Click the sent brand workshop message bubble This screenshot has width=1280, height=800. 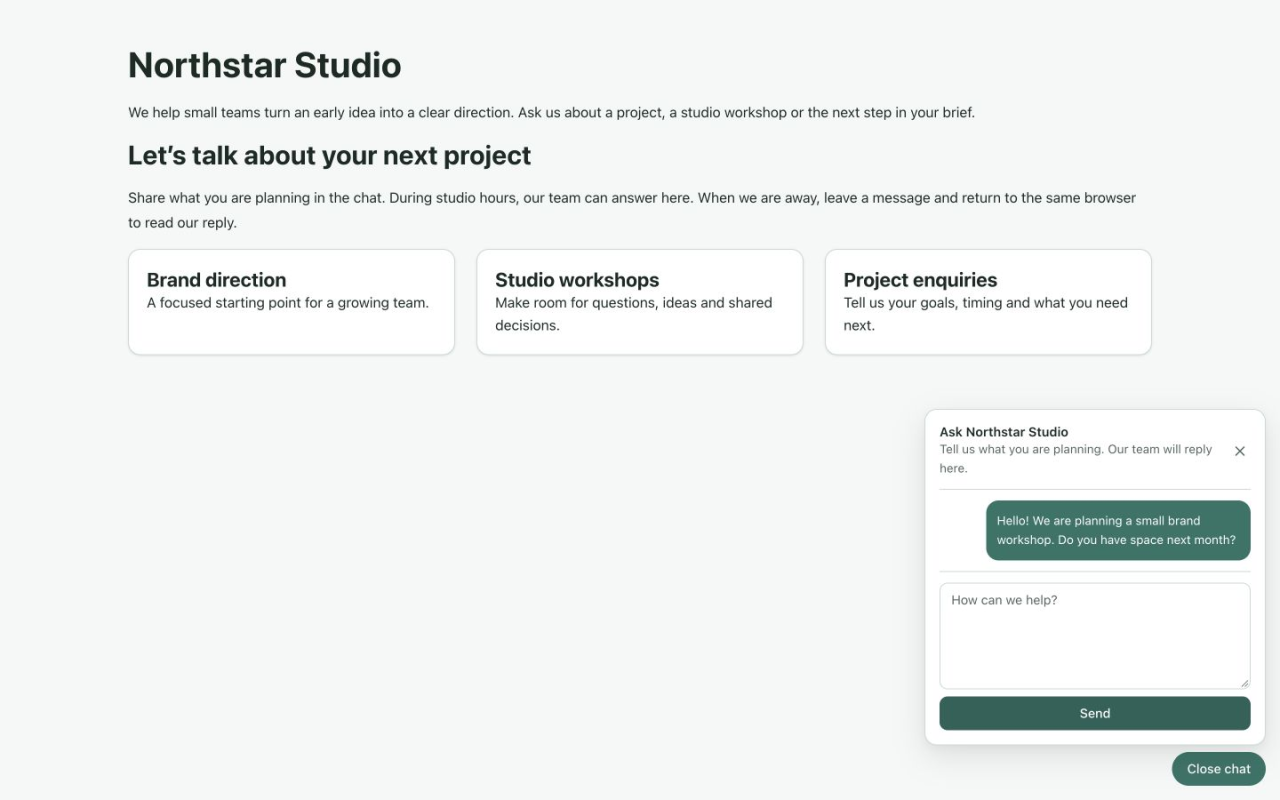1118,530
